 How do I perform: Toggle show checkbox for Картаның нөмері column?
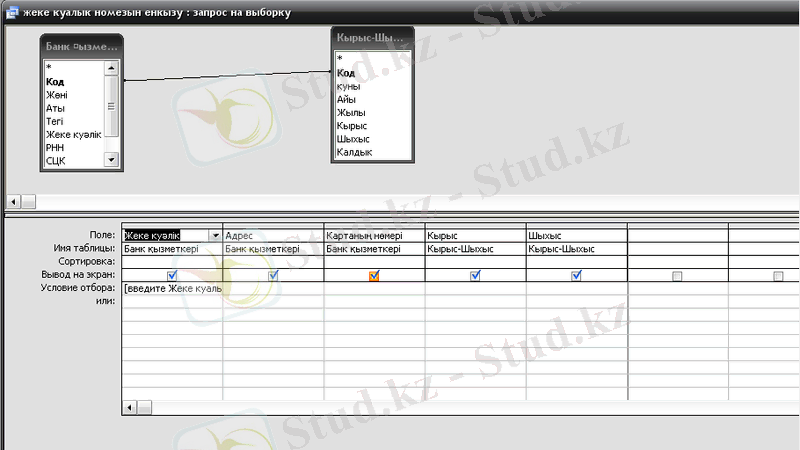coord(374,276)
